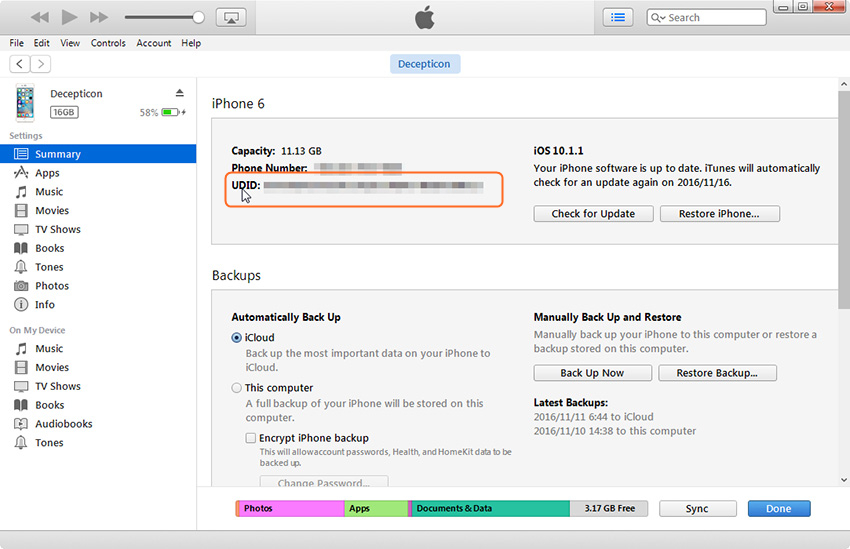Open the Account menu

153,43
